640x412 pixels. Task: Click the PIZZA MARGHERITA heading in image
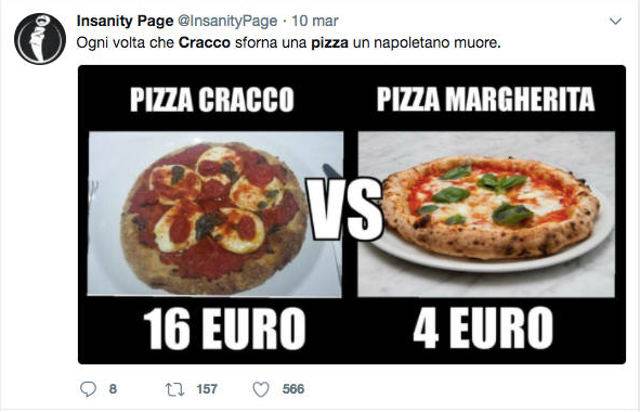click(486, 99)
